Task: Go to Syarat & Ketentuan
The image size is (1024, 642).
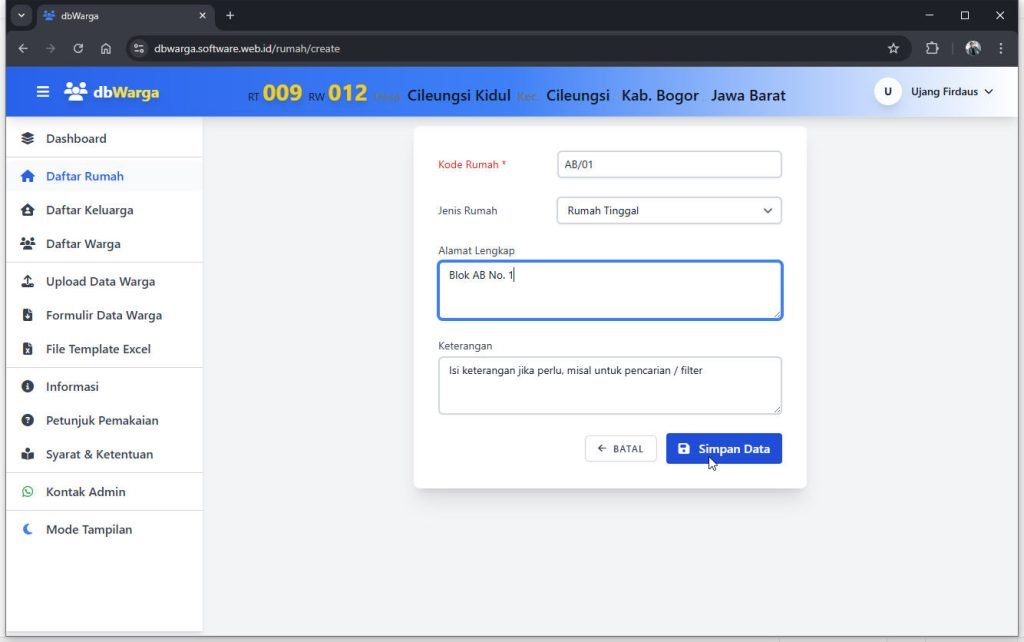Action: click(99, 455)
